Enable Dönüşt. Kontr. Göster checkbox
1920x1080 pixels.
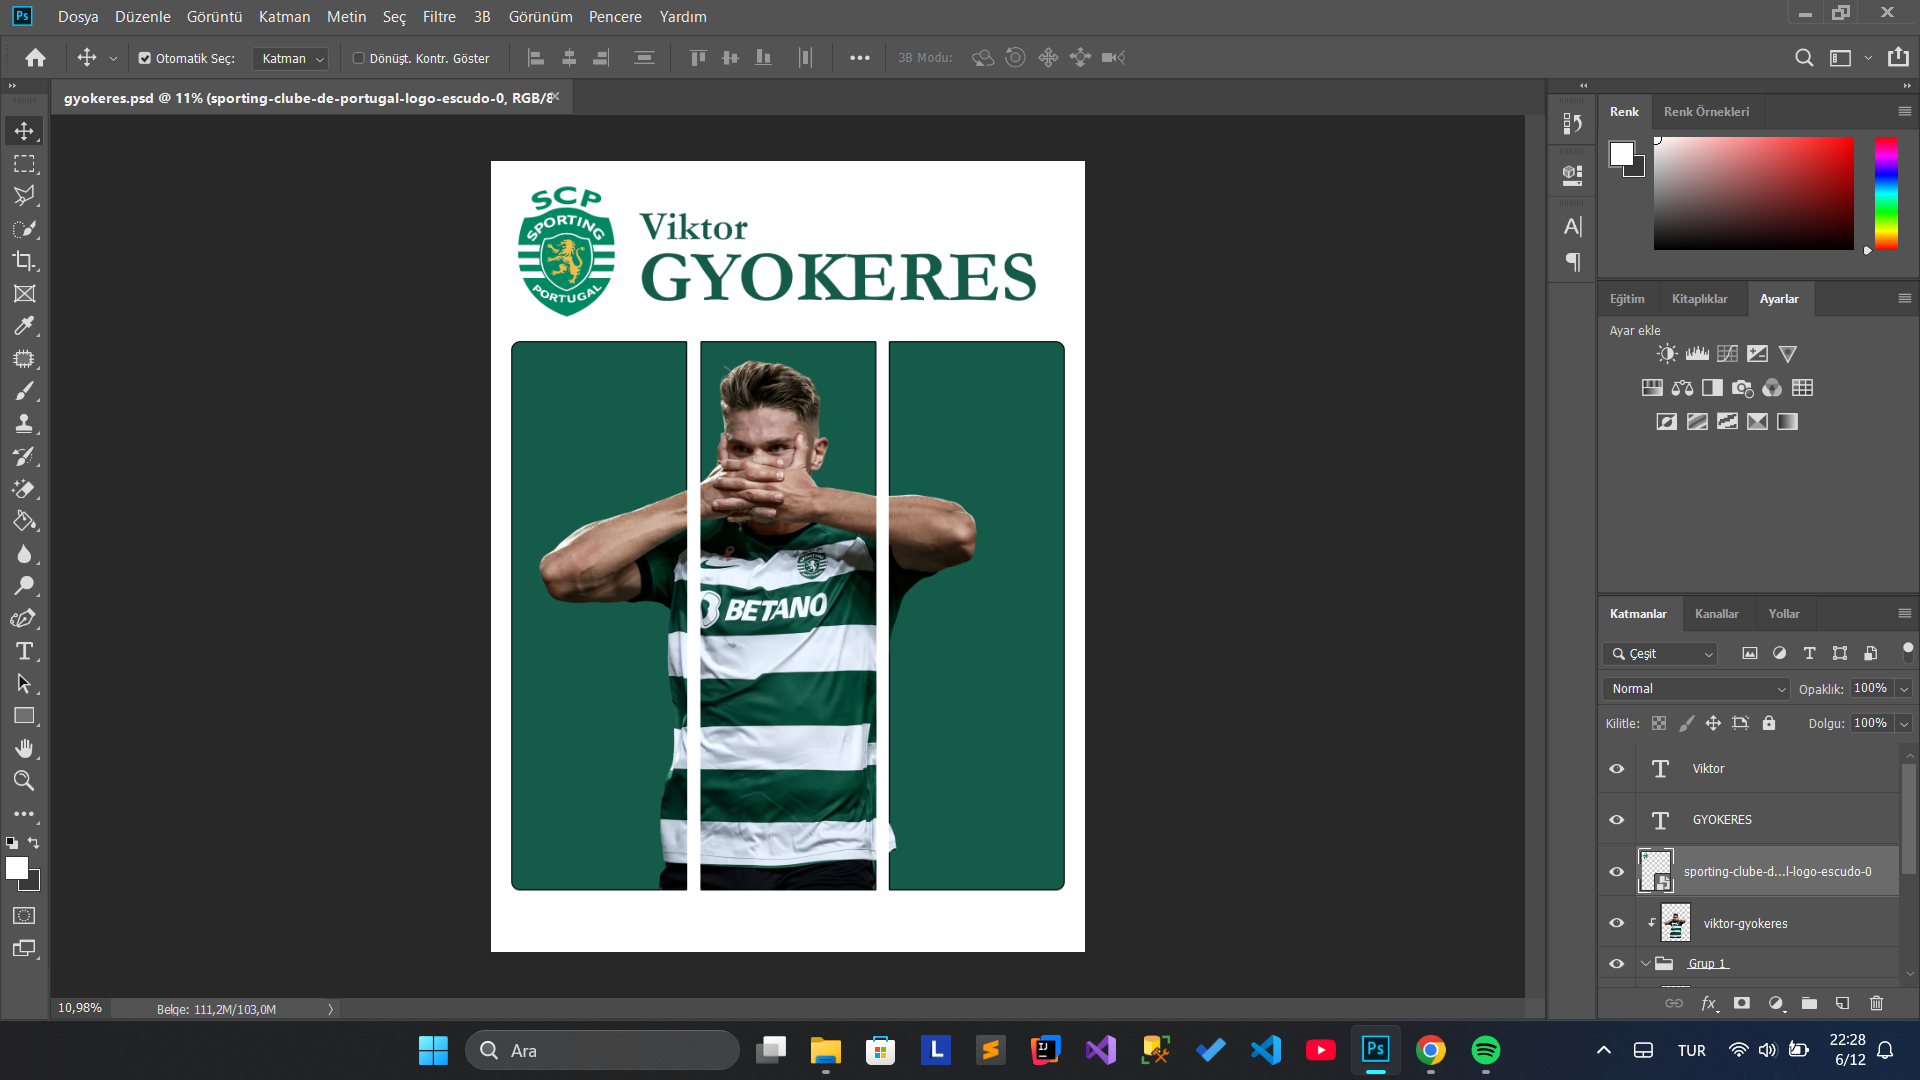pyautogui.click(x=358, y=58)
